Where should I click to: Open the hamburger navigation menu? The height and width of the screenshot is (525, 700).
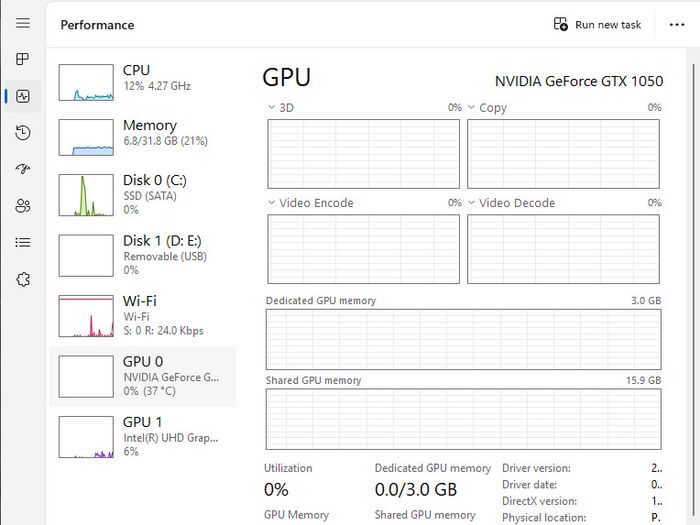[x=23, y=23]
